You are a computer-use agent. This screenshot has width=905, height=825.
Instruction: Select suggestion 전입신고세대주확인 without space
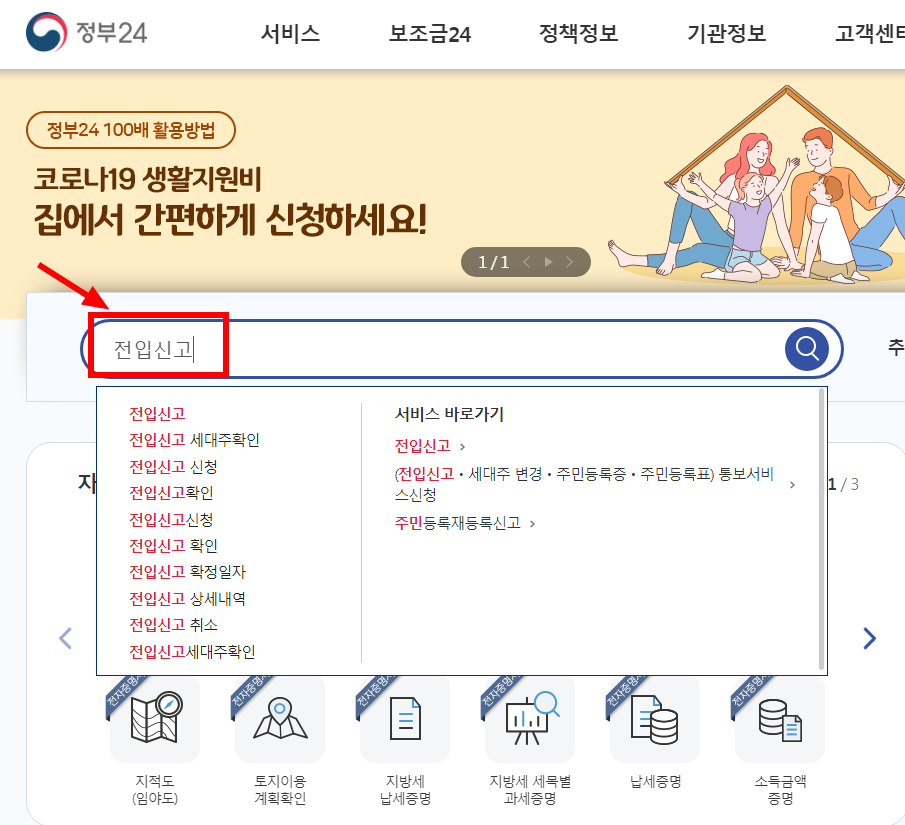point(192,652)
